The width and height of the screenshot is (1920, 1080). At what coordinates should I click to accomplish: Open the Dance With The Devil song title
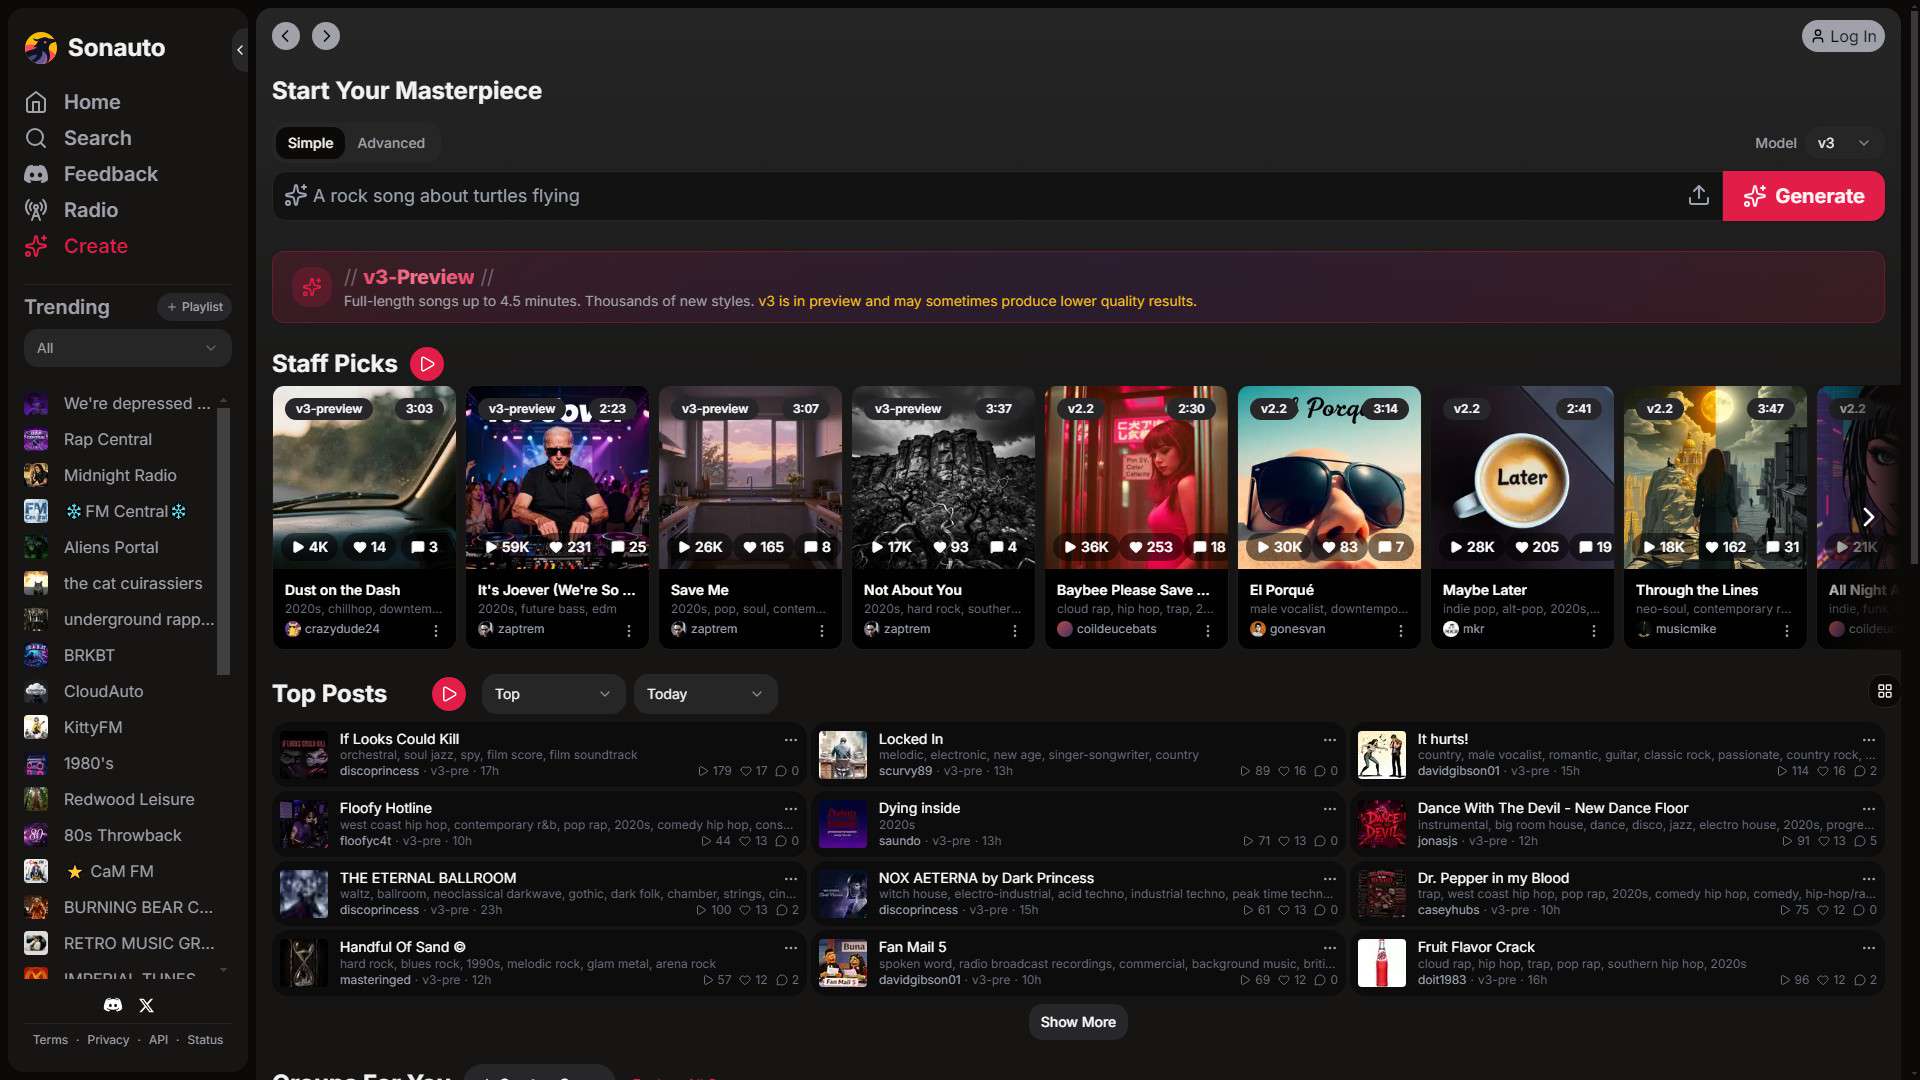[x=1552, y=808]
